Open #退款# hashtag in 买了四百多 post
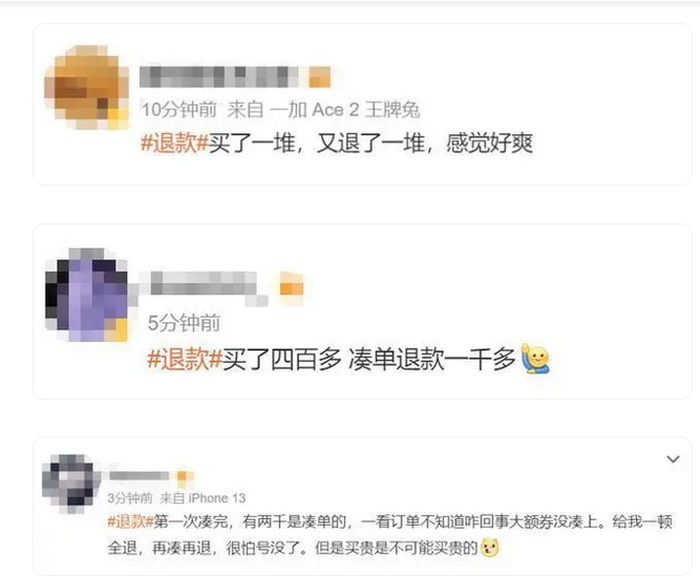700x577 pixels. (185, 359)
